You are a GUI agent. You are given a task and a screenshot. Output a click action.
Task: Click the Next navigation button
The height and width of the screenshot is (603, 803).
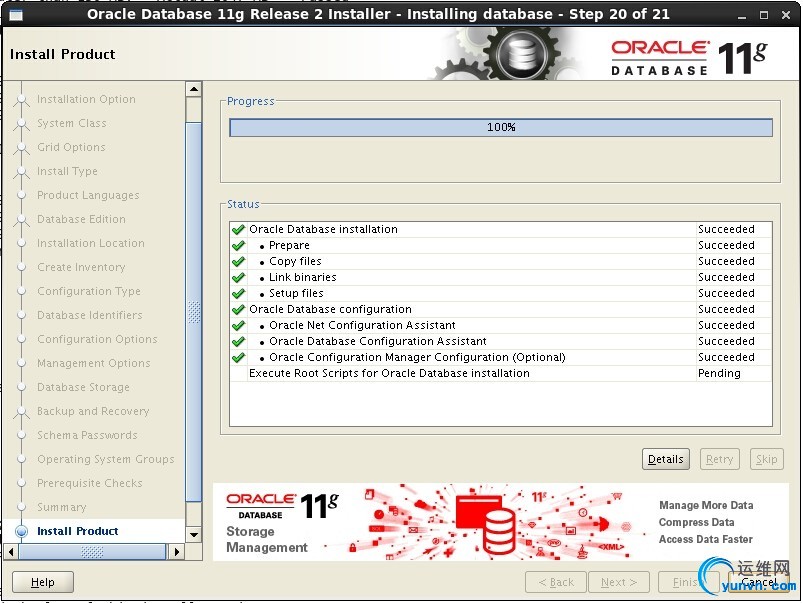(619, 582)
